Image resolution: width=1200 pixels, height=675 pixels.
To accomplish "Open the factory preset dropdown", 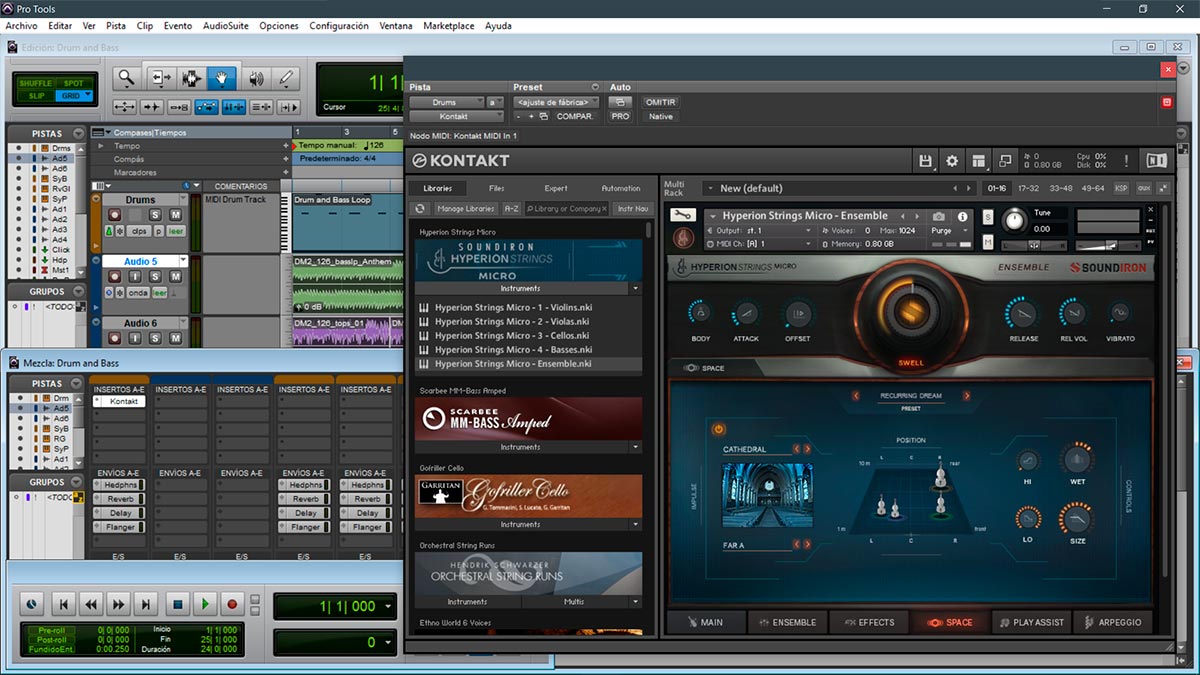I will click(x=556, y=102).
